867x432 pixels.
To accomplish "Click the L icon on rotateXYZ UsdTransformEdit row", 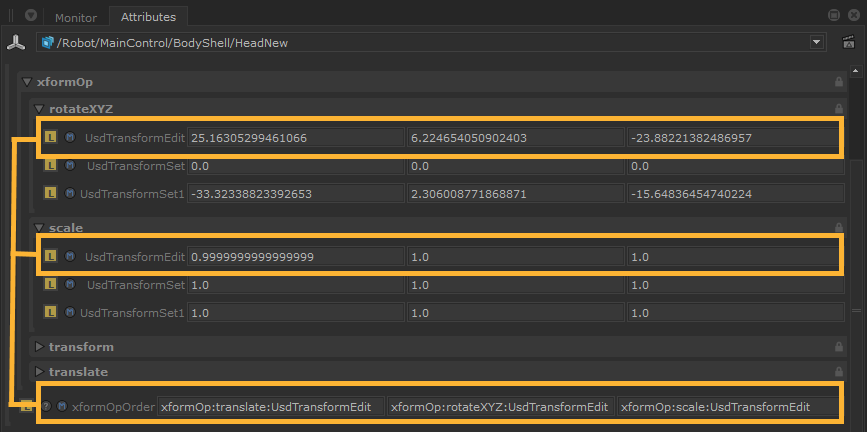I will click(51, 137).
